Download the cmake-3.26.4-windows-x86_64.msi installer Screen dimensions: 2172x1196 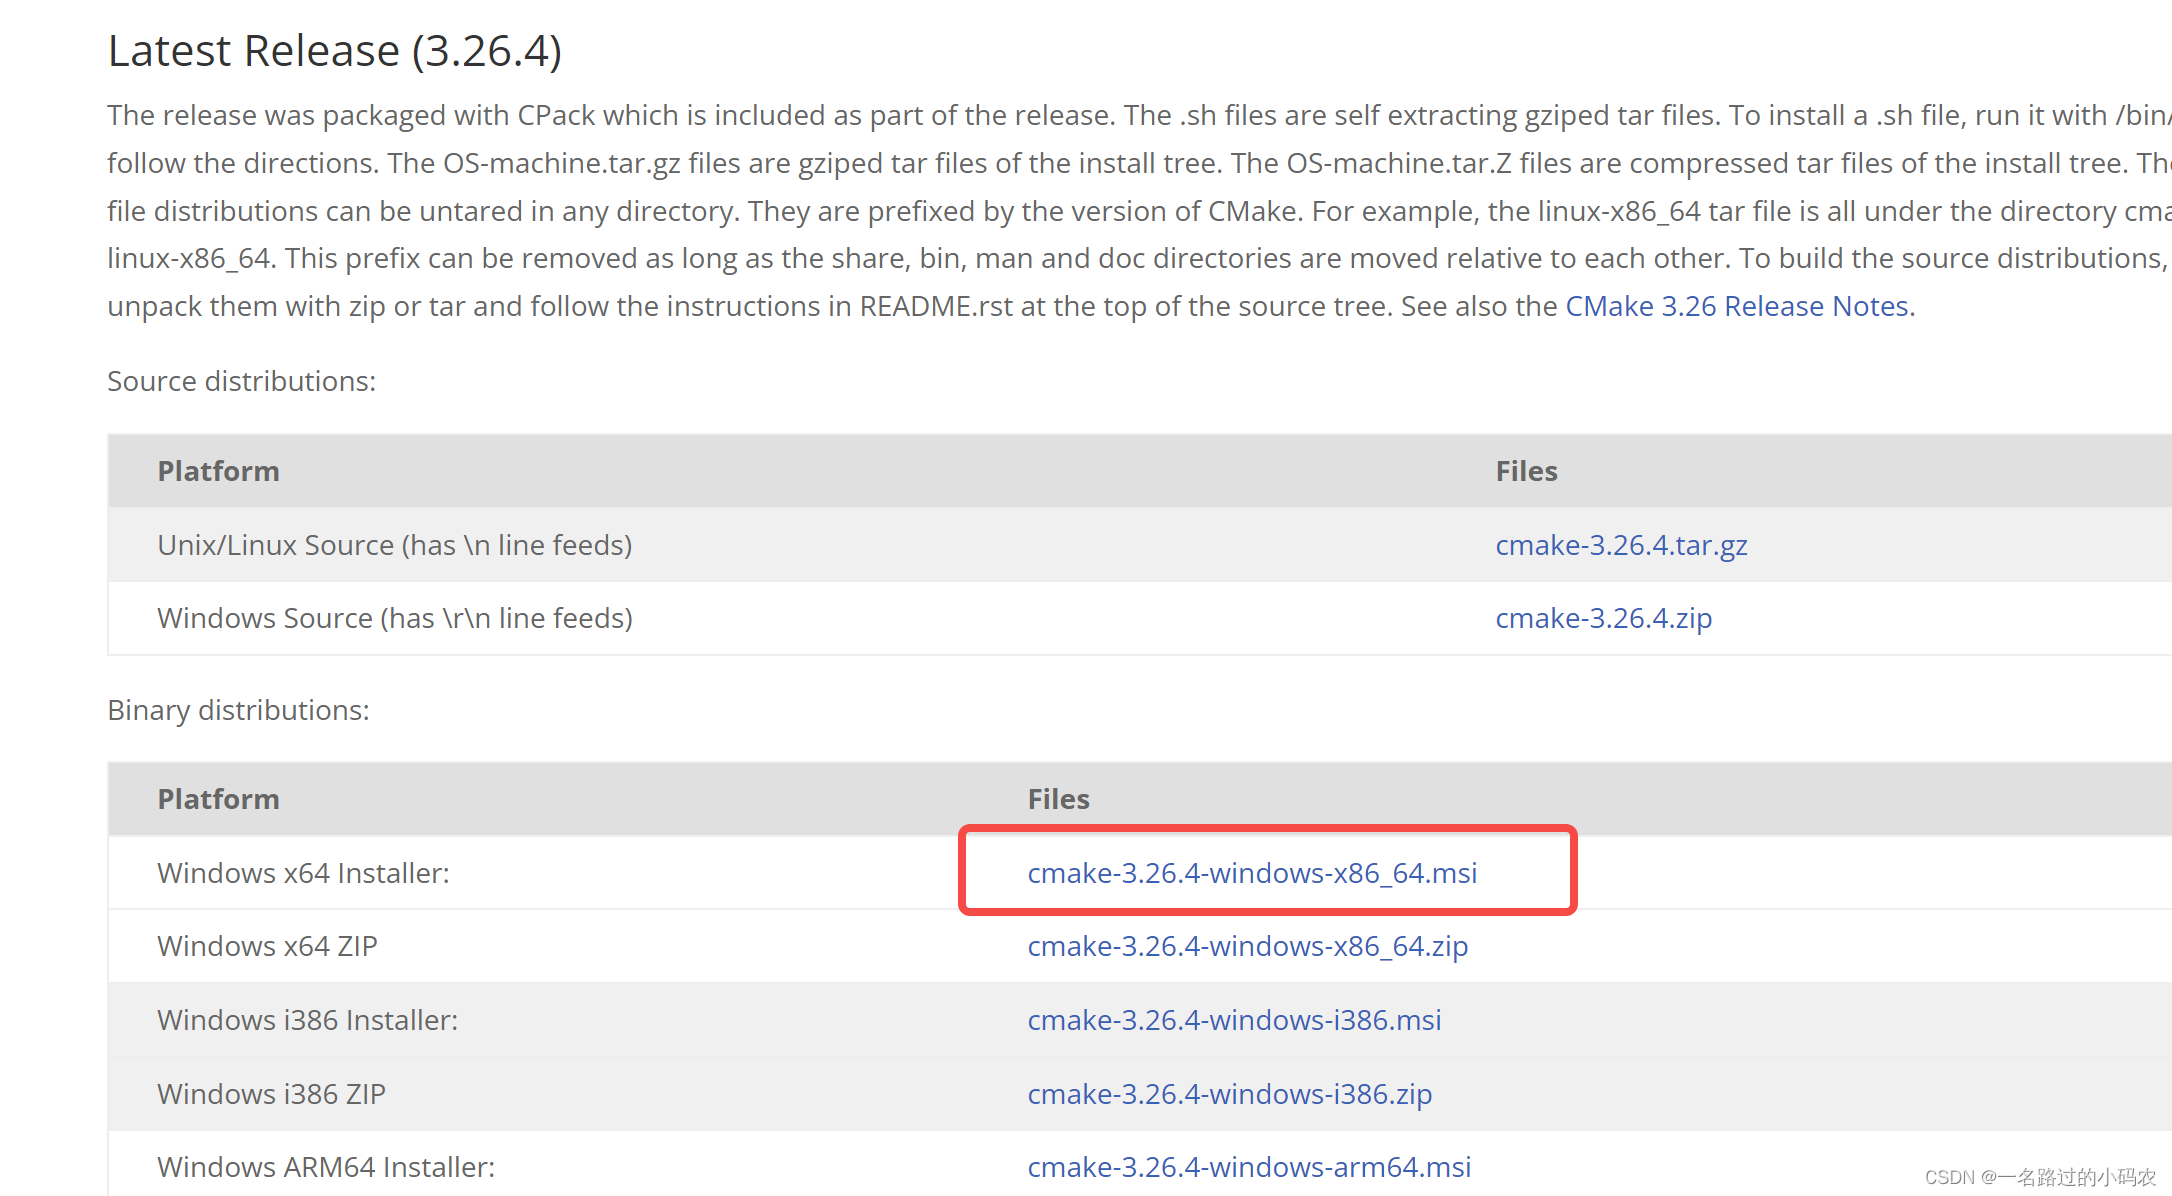click(x=1253, y=873)
